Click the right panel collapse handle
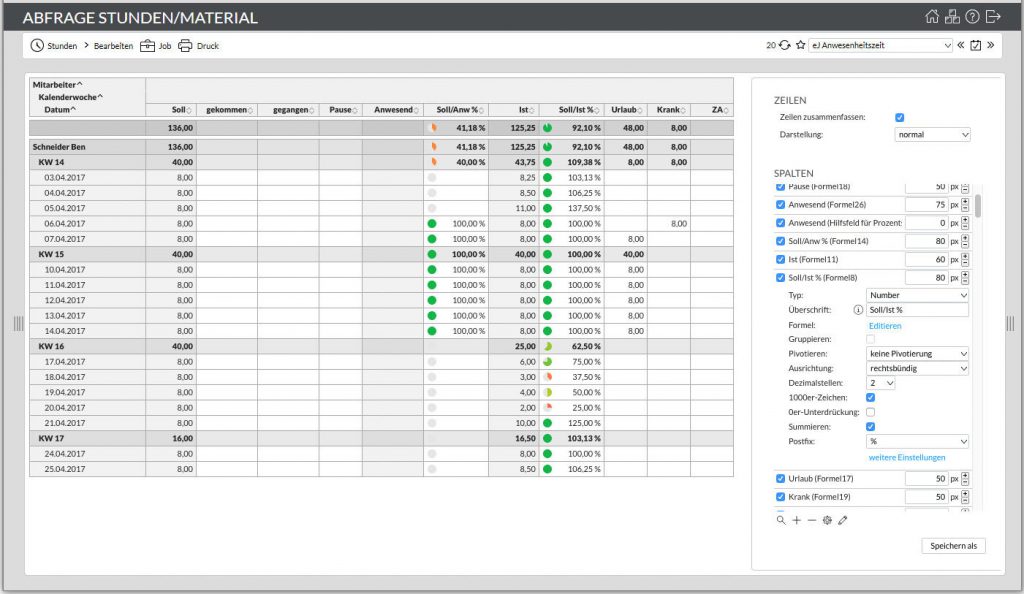 click(1010, 323)
